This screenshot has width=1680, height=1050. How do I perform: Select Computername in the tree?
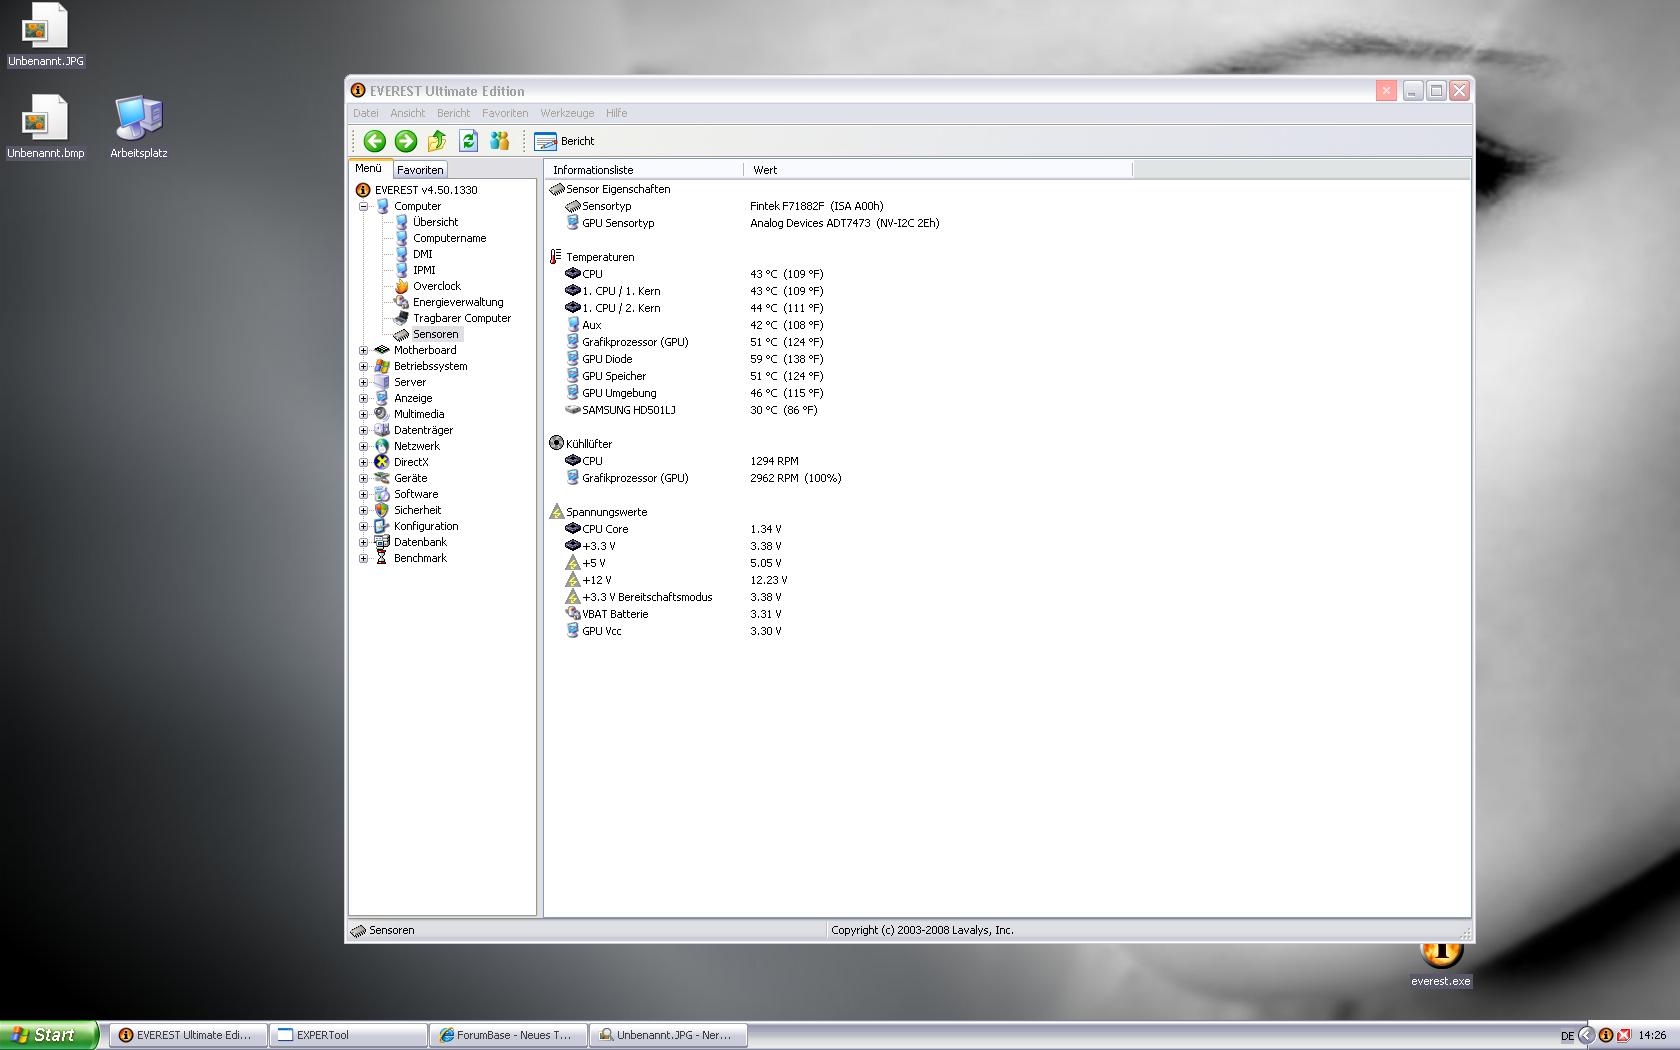(449, 238)
